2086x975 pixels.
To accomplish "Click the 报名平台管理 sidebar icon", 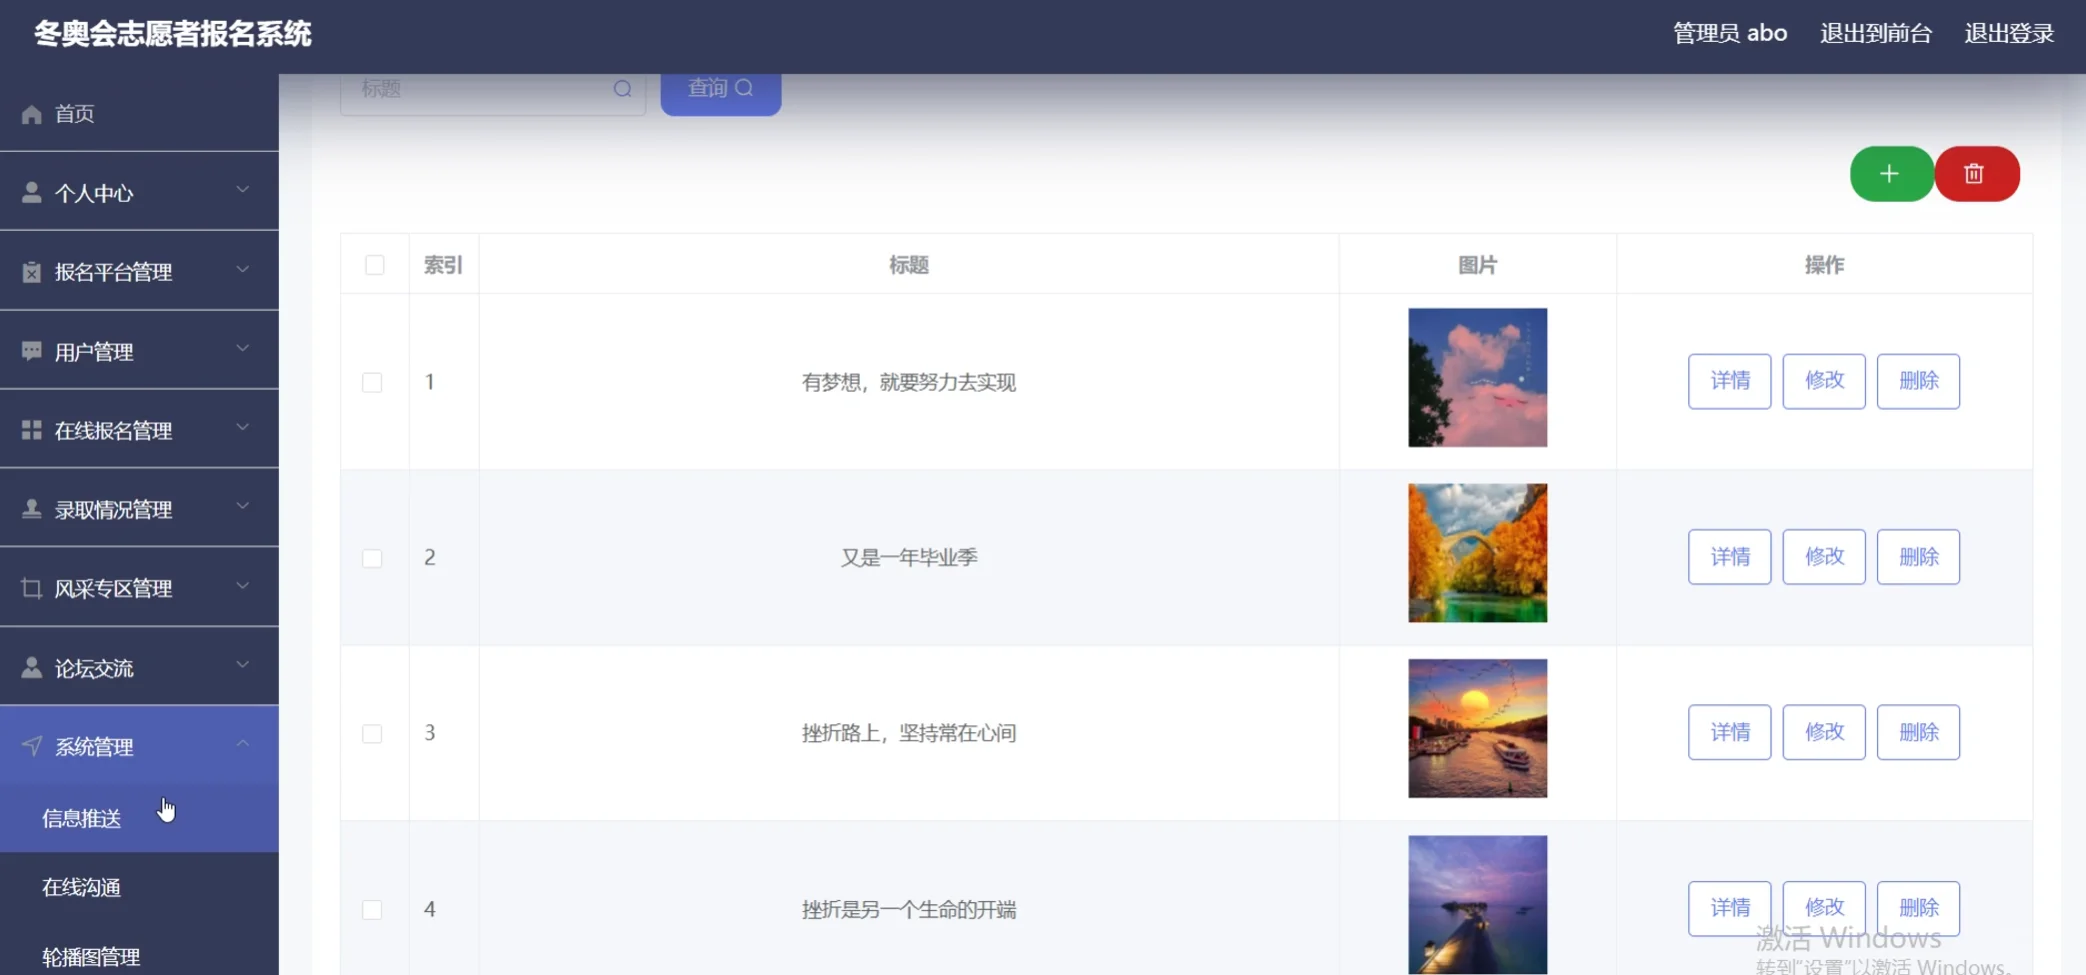I will click(x=29, y=271).
